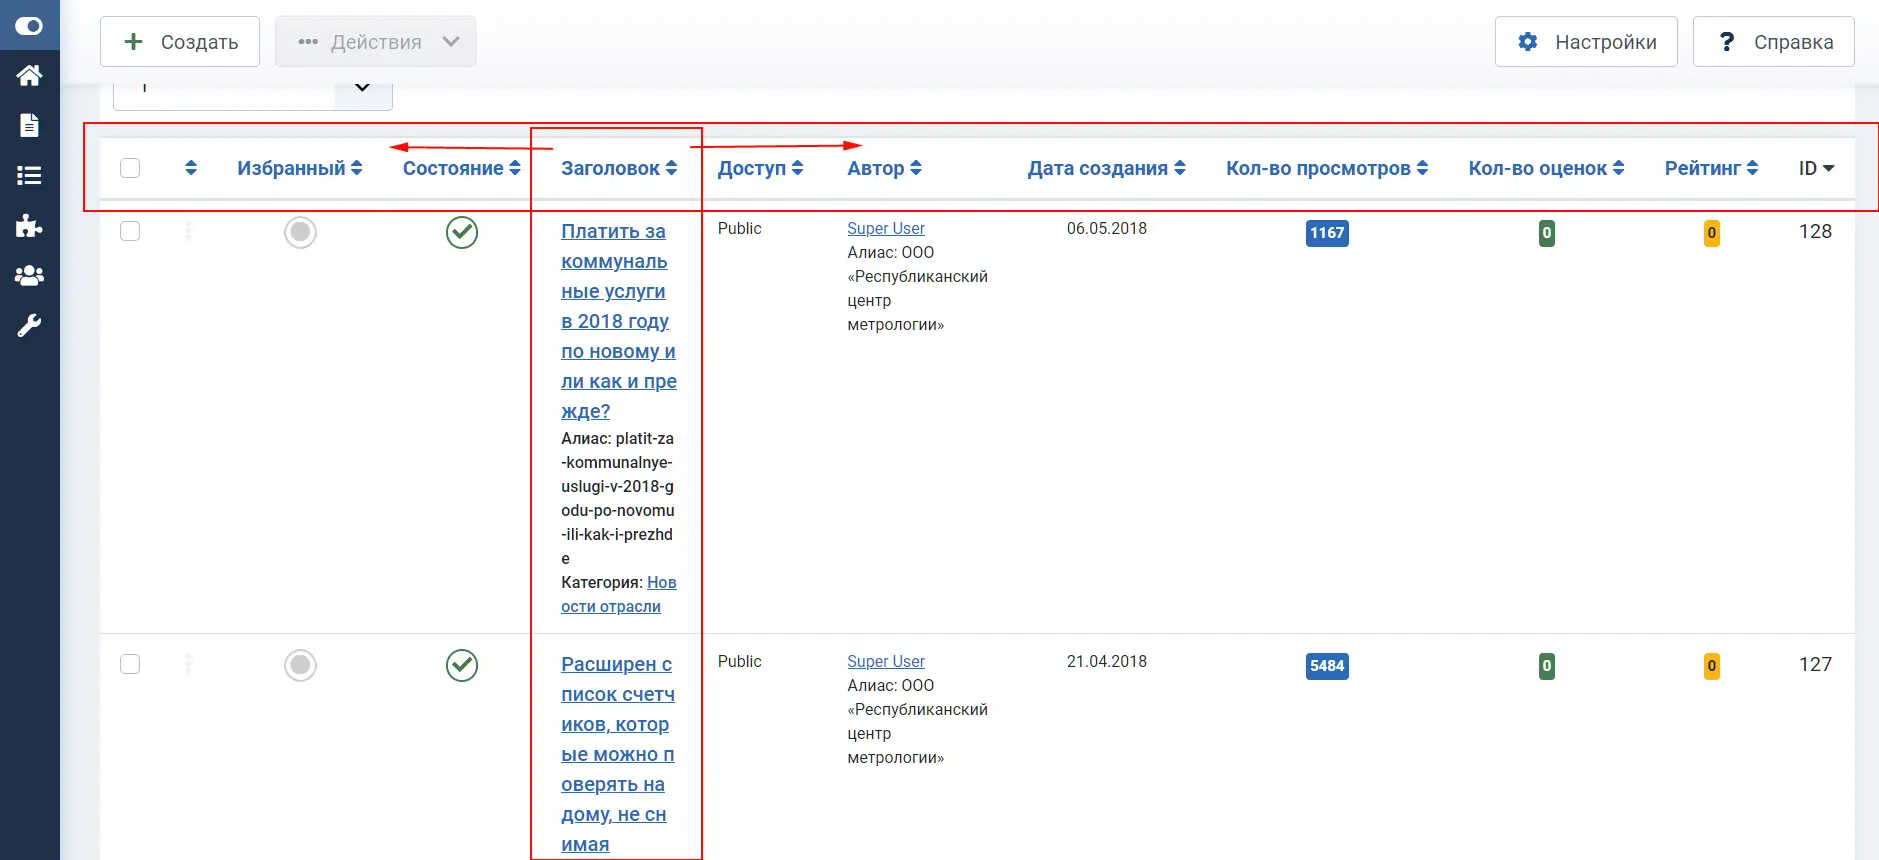Click the 5484 views badge
Screen dimensions: 1879x860
click(1327, 666)
